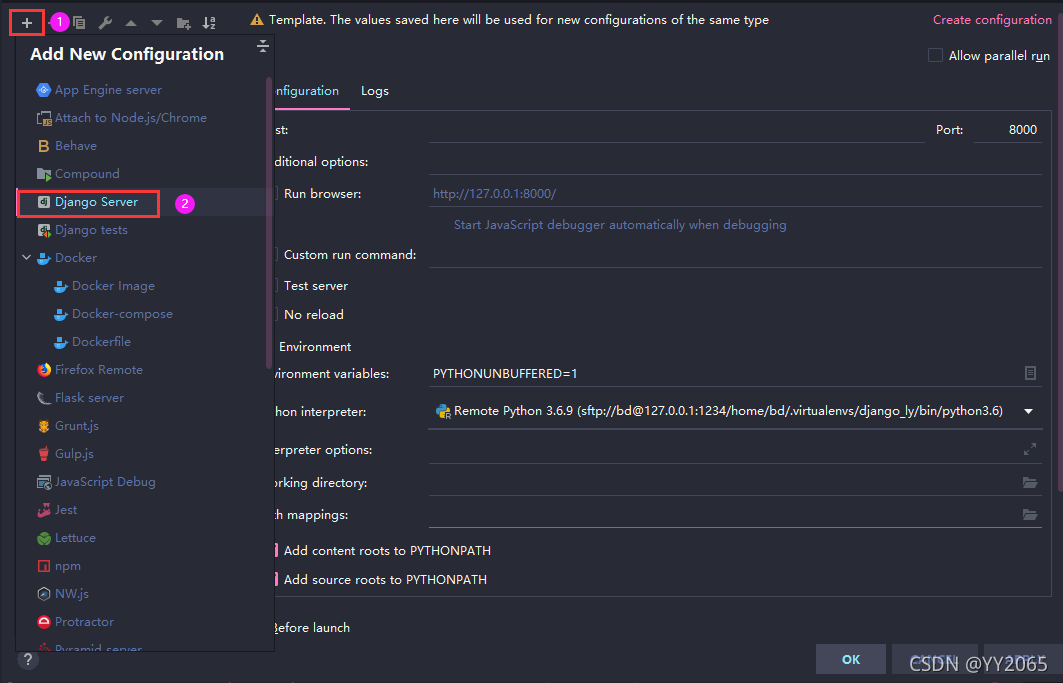Move configuration up with the arrow icon
The height and width of the screenshot is (683, 1063).
(x=131, y=23)
